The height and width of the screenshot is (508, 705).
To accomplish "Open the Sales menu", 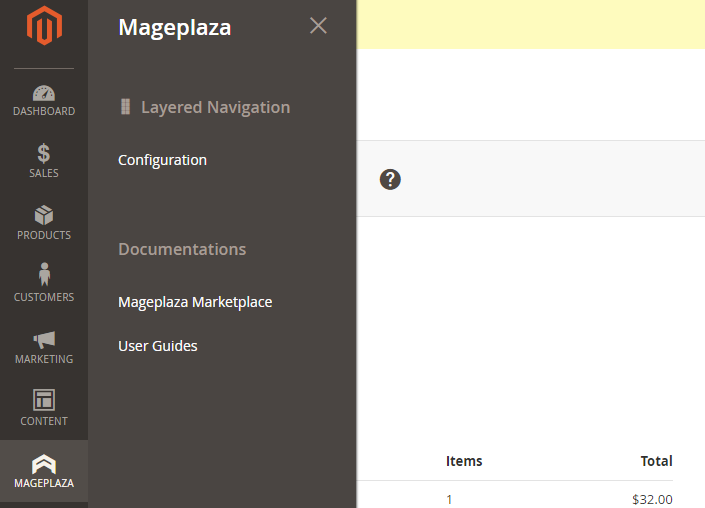I will point(44,161).
